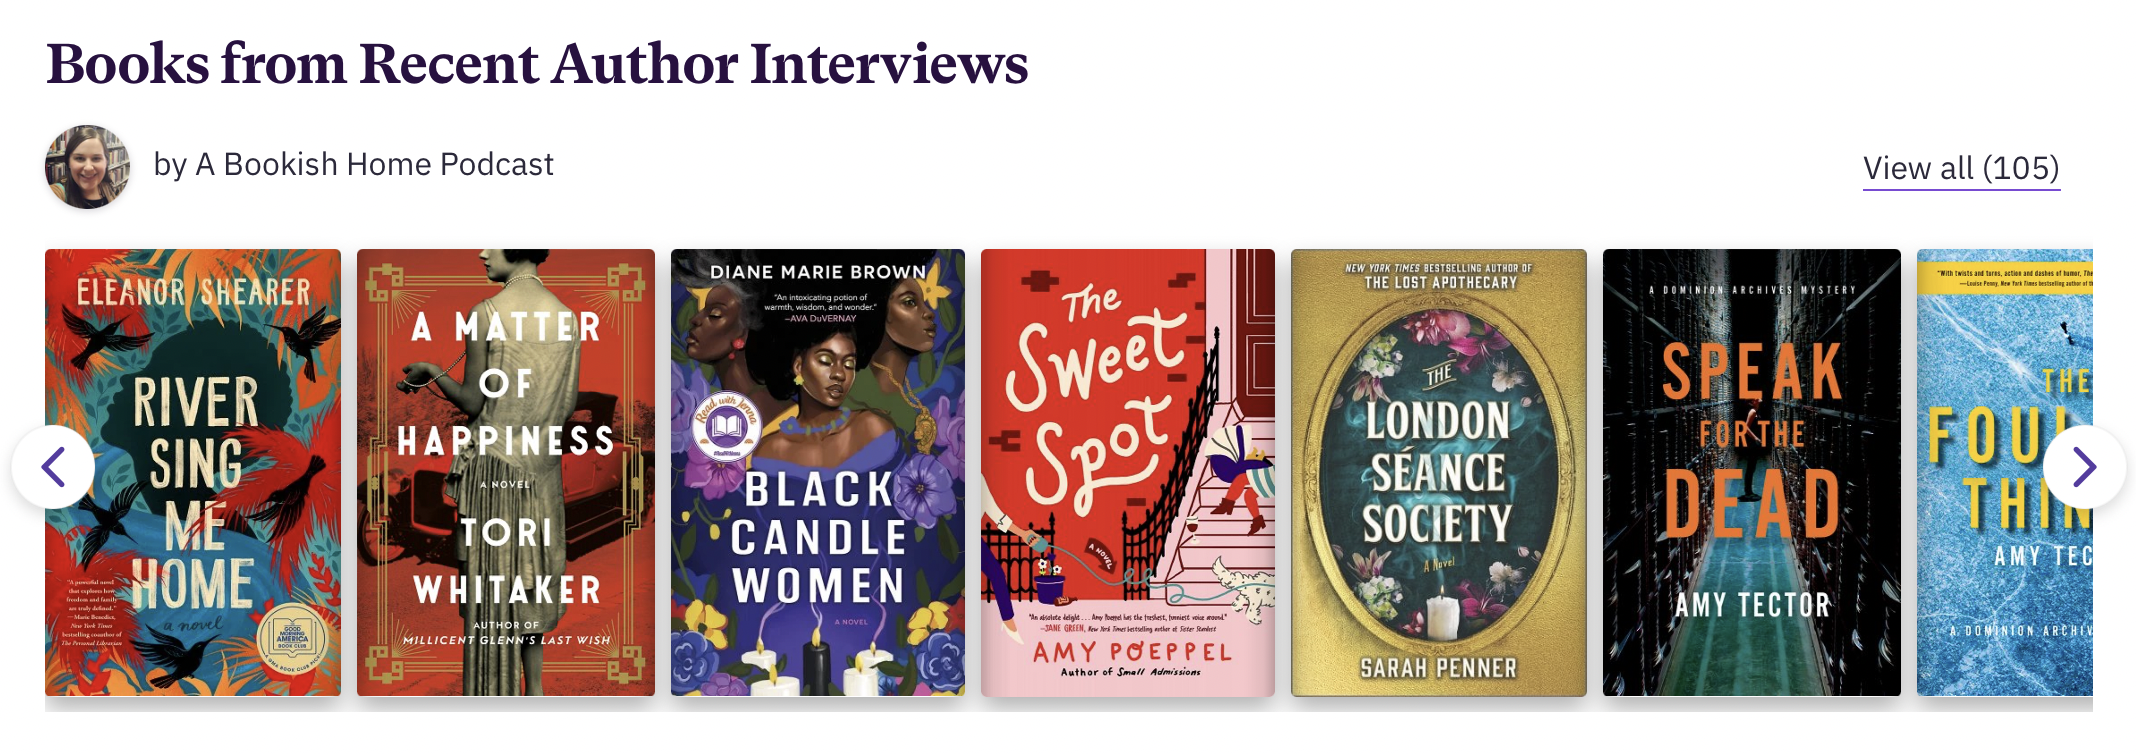
Task: Select A Matter of Happiness book cover
Action: (x=506, y=472)
